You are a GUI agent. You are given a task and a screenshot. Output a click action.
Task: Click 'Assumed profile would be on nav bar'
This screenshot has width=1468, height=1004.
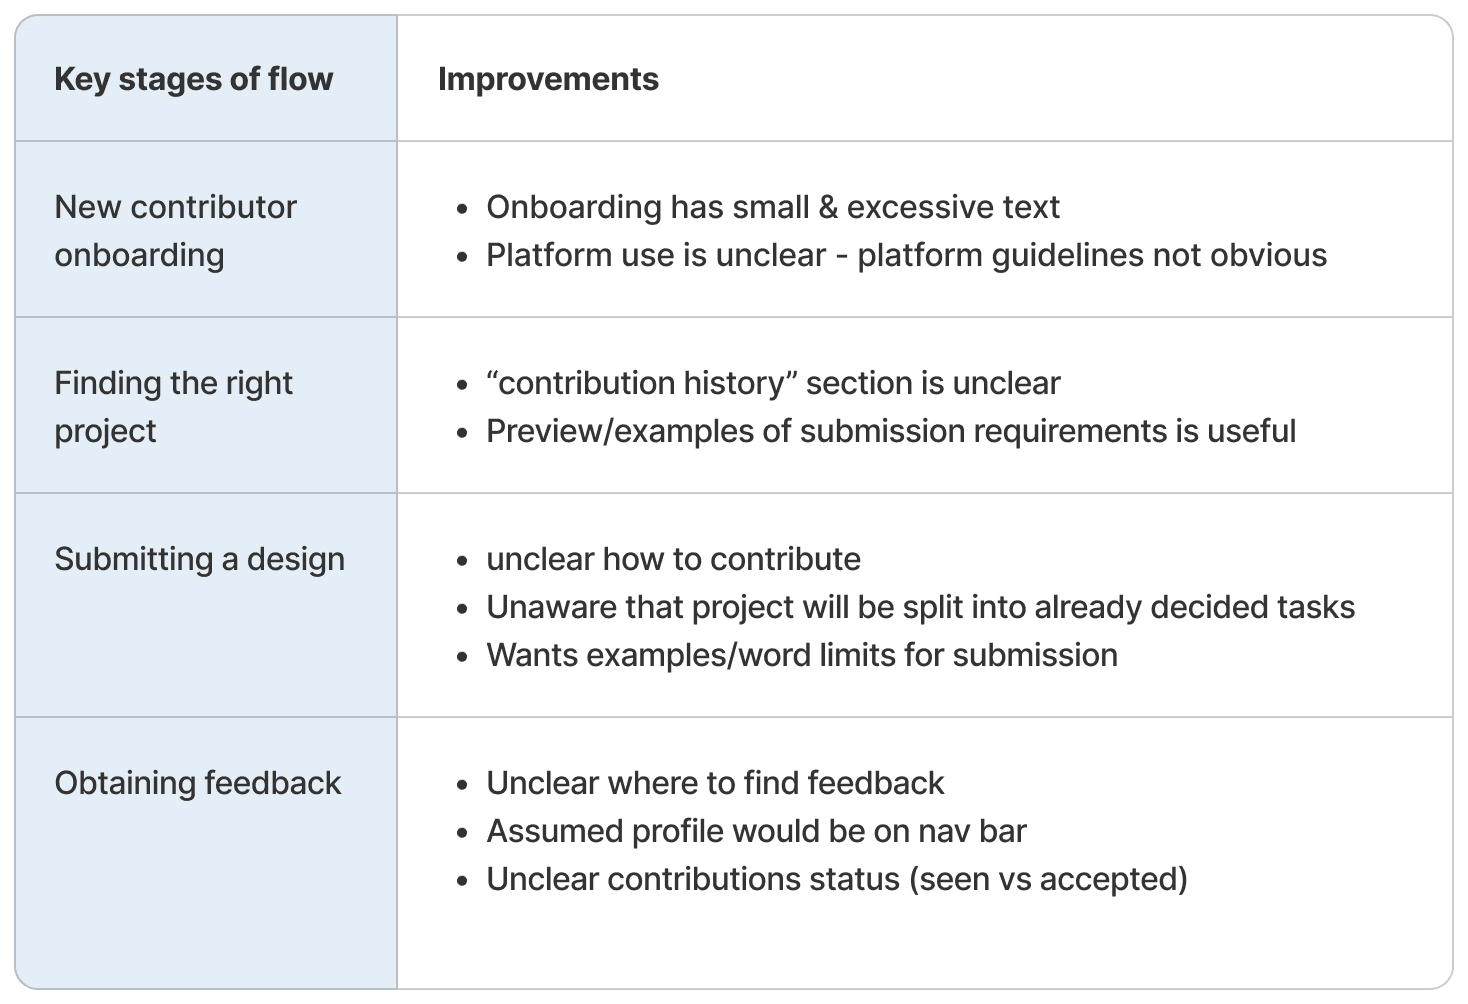coord(756,831)
